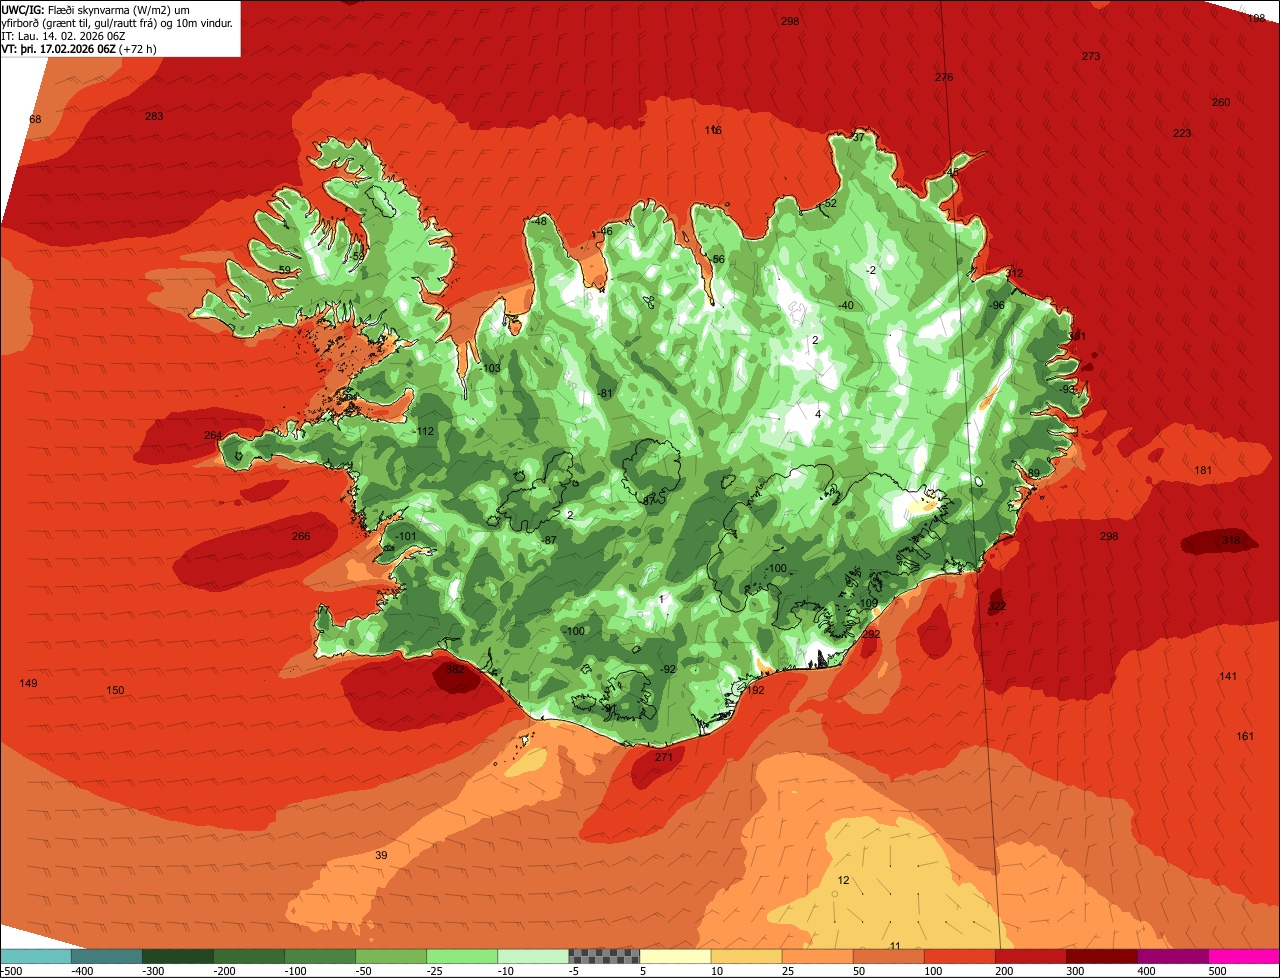Click the valid time line with '(+72 h)'

tap(79, 49)
